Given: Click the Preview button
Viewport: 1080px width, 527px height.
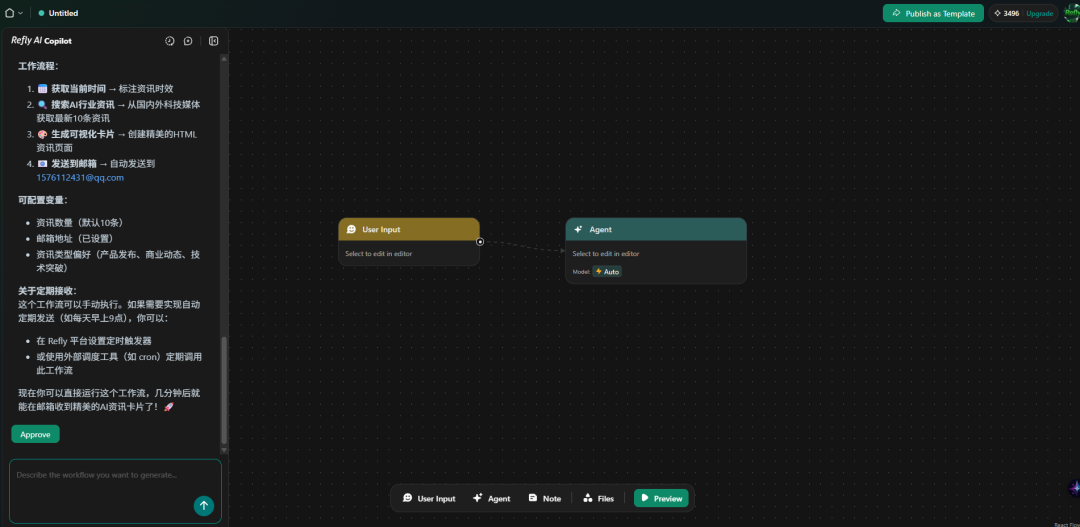Looking at the screenshot, I should click(x=661, y=498).
